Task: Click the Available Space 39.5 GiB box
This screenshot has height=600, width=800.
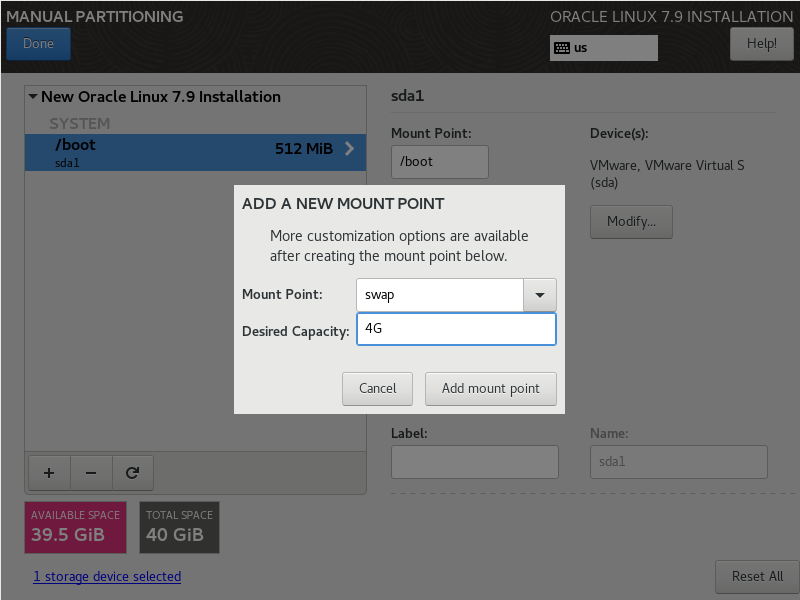Action: coord(76,527)
